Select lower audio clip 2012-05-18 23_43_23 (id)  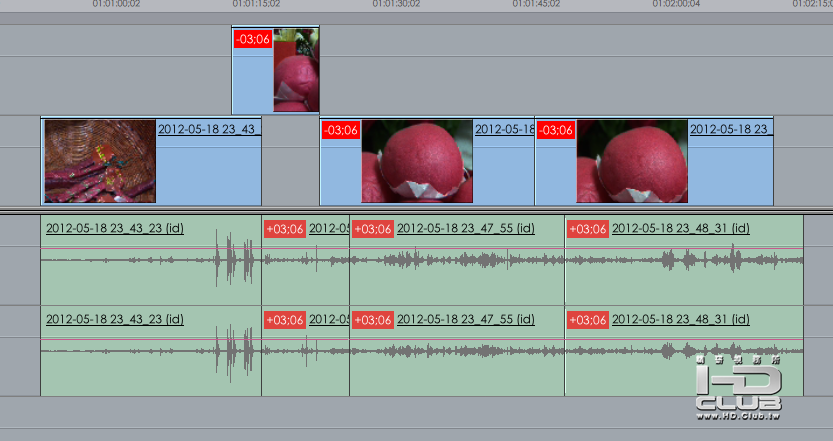tap(151, 351)
